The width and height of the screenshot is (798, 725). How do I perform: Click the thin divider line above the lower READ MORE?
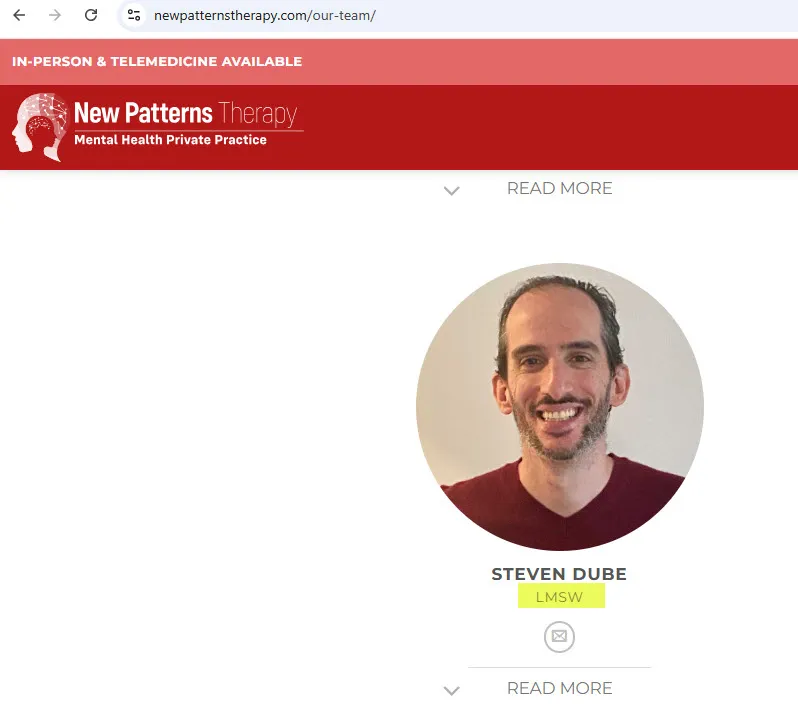coord(559,667)
